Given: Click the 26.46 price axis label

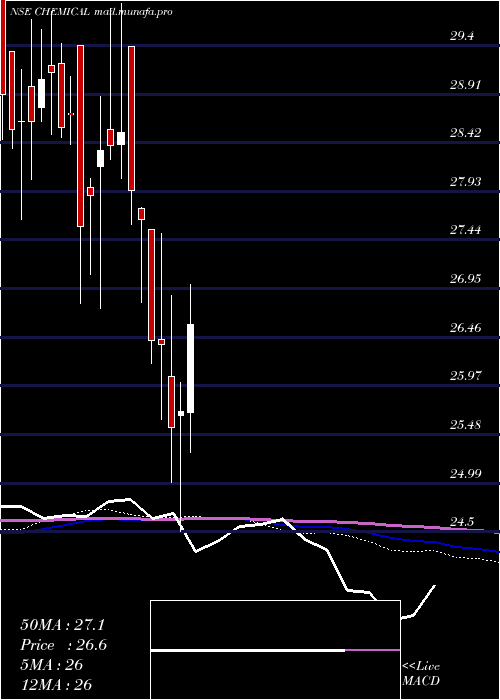Looking at the screenshot, I should click(x=465, y=327).
